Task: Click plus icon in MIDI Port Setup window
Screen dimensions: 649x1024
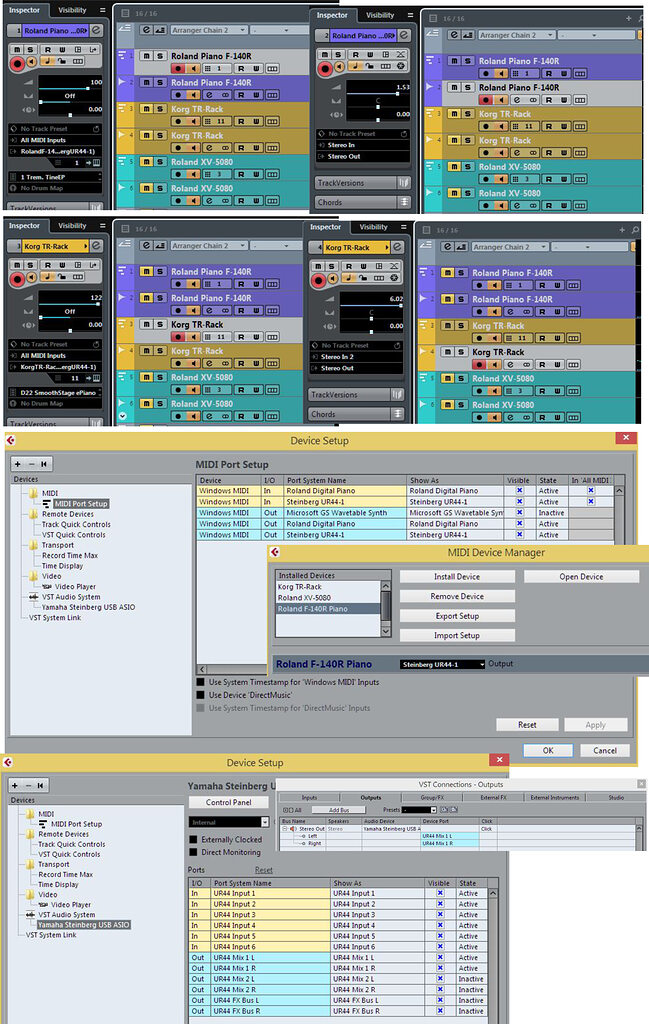Action: click(x=18, y=464)
